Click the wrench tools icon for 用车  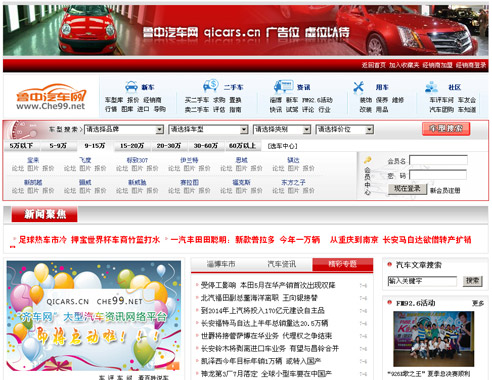(358, 87)
